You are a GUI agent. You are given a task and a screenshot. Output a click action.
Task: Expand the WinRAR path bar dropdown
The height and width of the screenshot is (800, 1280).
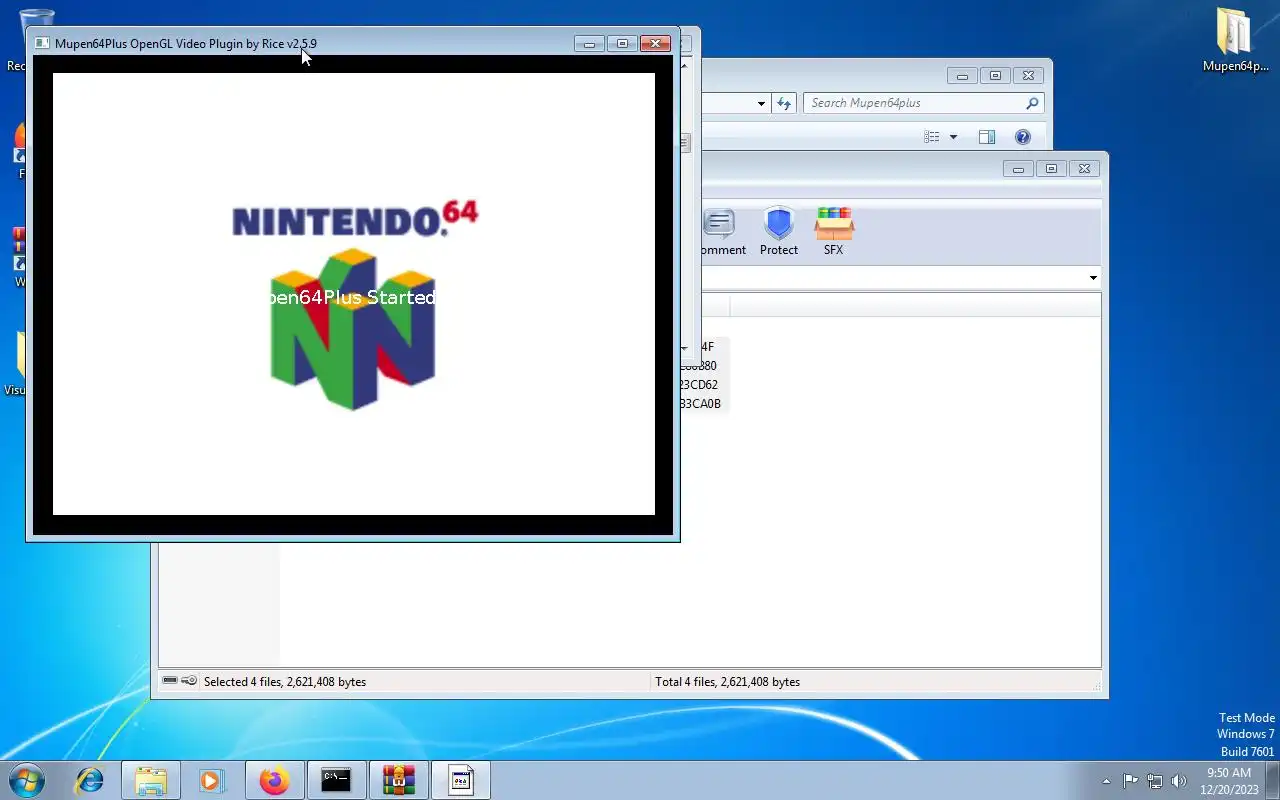1093,277
